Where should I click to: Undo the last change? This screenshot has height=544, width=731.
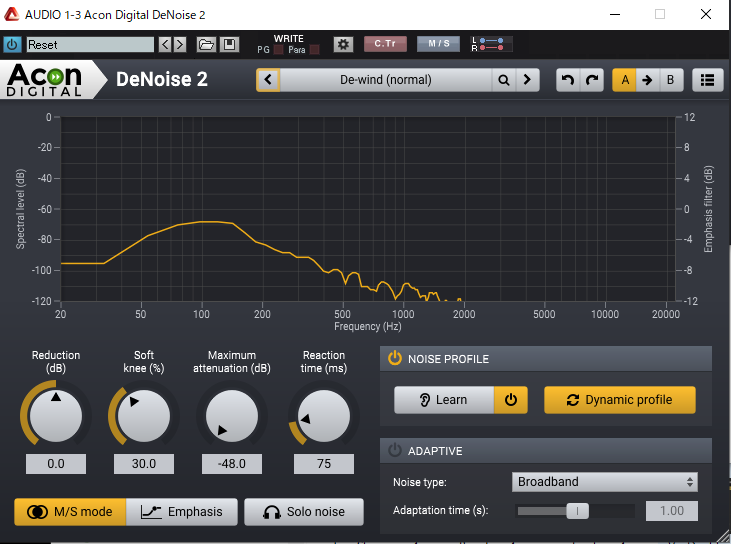coord(568,80)
